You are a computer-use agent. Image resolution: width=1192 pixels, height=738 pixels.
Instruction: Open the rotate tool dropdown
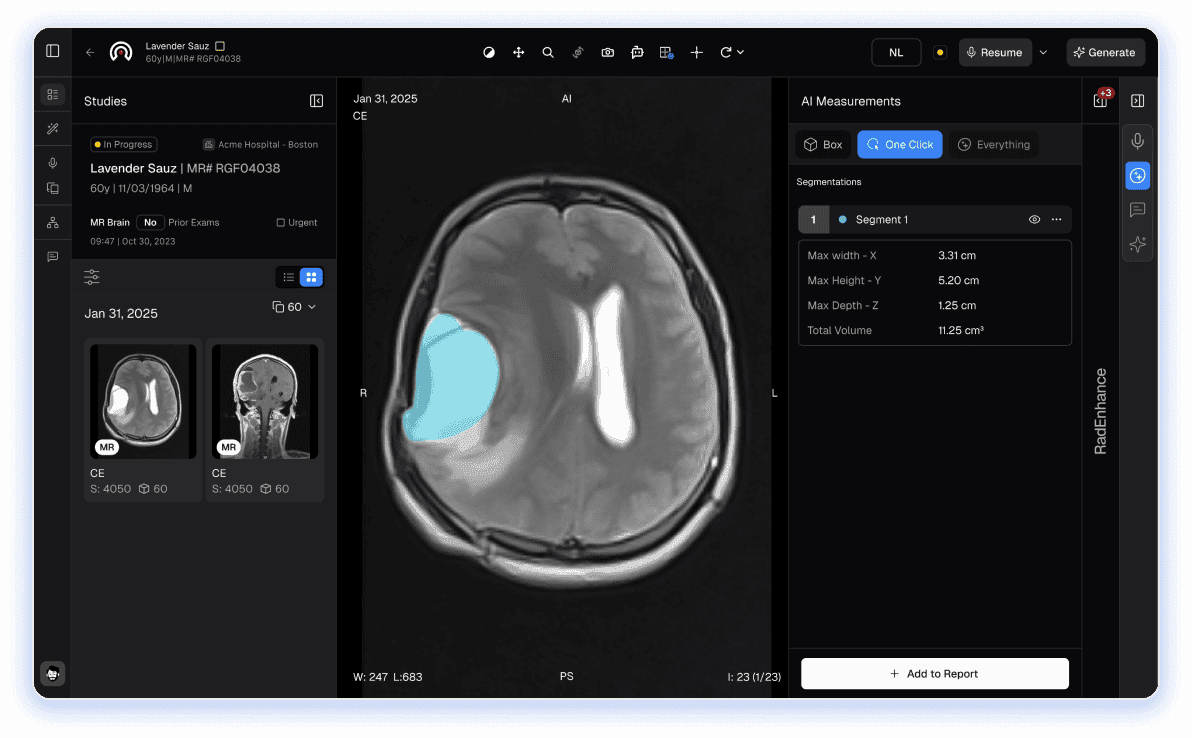click(740, 52)
